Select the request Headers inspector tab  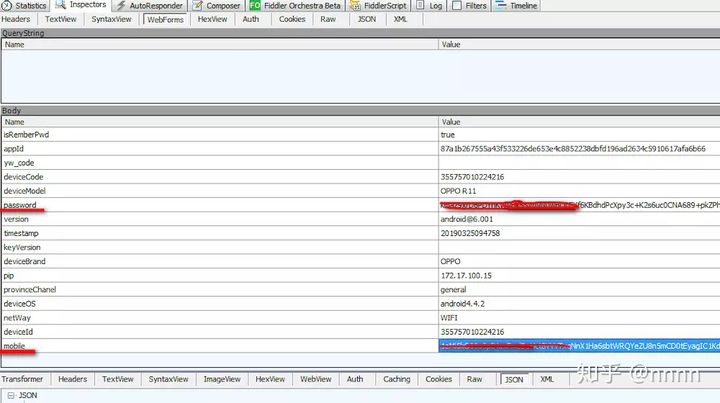pos(16,19)
